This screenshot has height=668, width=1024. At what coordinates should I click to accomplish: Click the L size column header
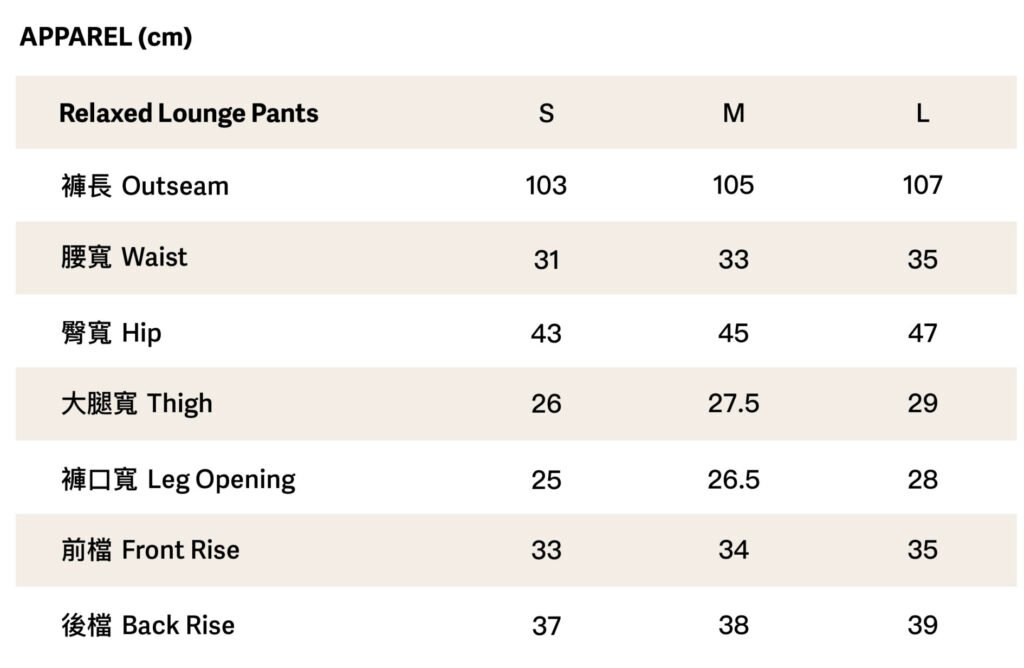(922, 113)
